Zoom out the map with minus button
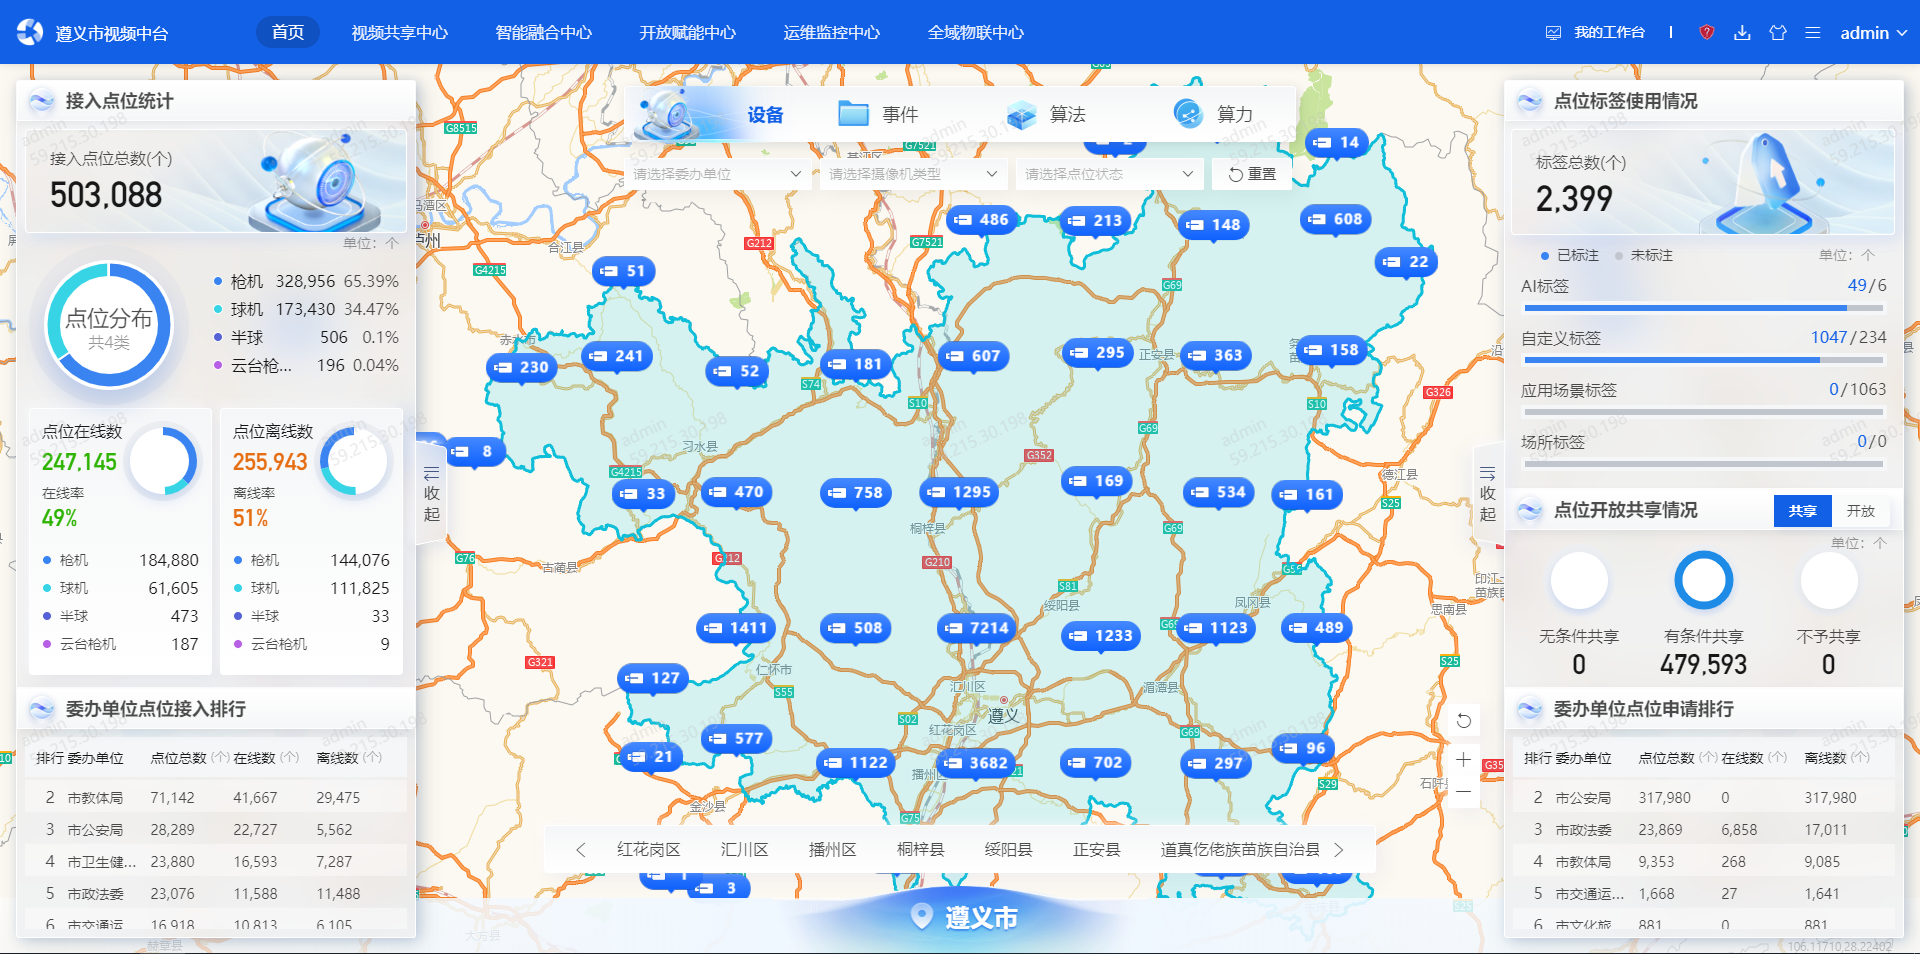This screenshot has width=1920, height=954. coord(1463,792)
